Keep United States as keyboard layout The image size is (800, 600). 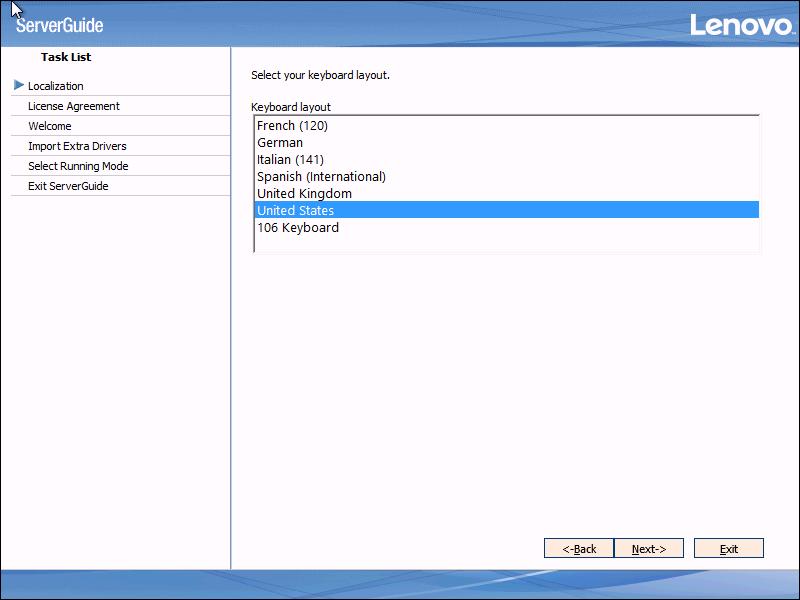pos(293,210)
